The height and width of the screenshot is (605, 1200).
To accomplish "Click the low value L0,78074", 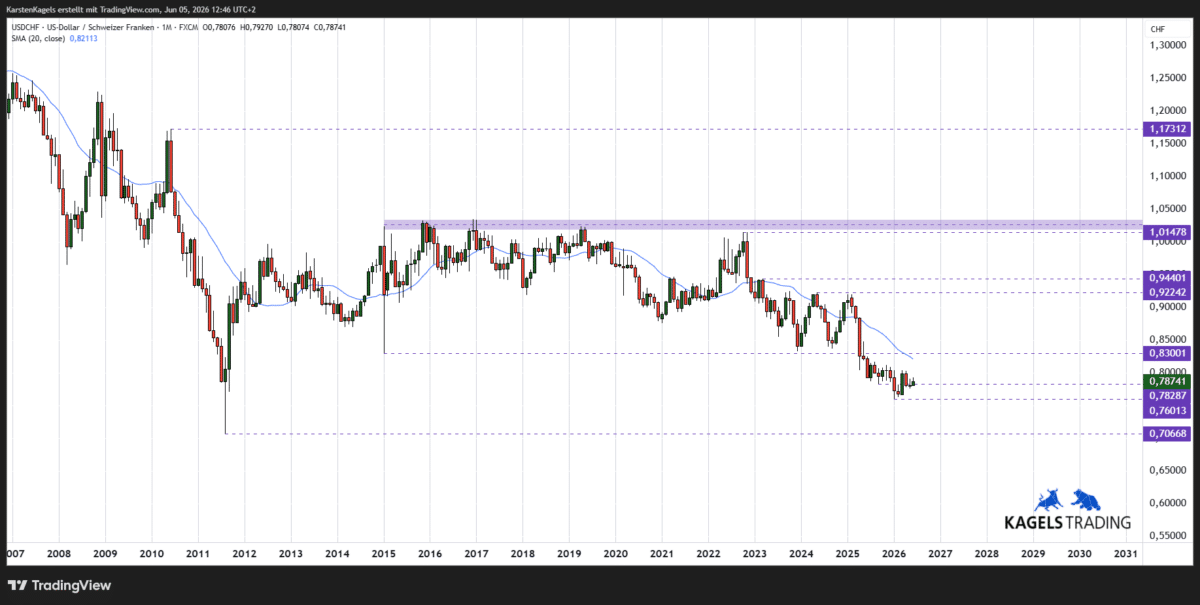I will tap(293, 27).
